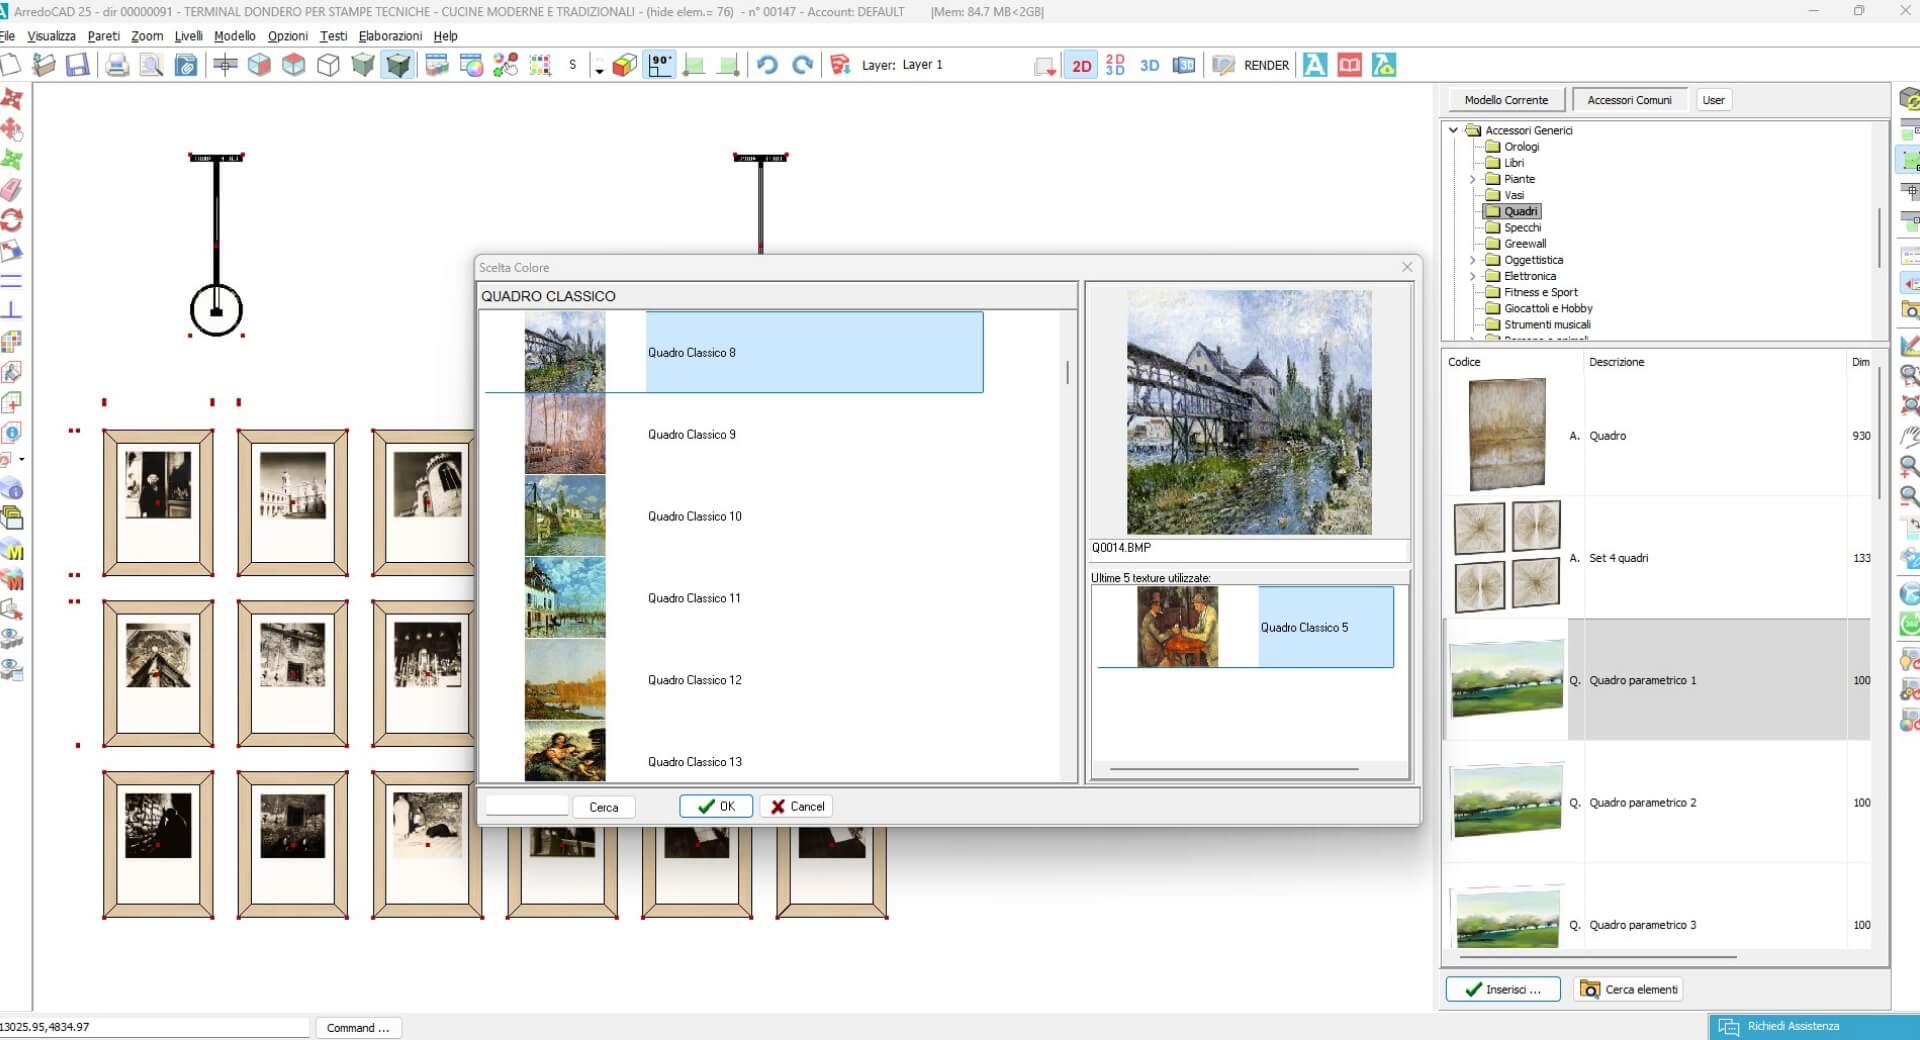Select the Quadro Classico 10 texture
The height and width of the screenshot is (1040, 1920).
(x=735, y=516)
